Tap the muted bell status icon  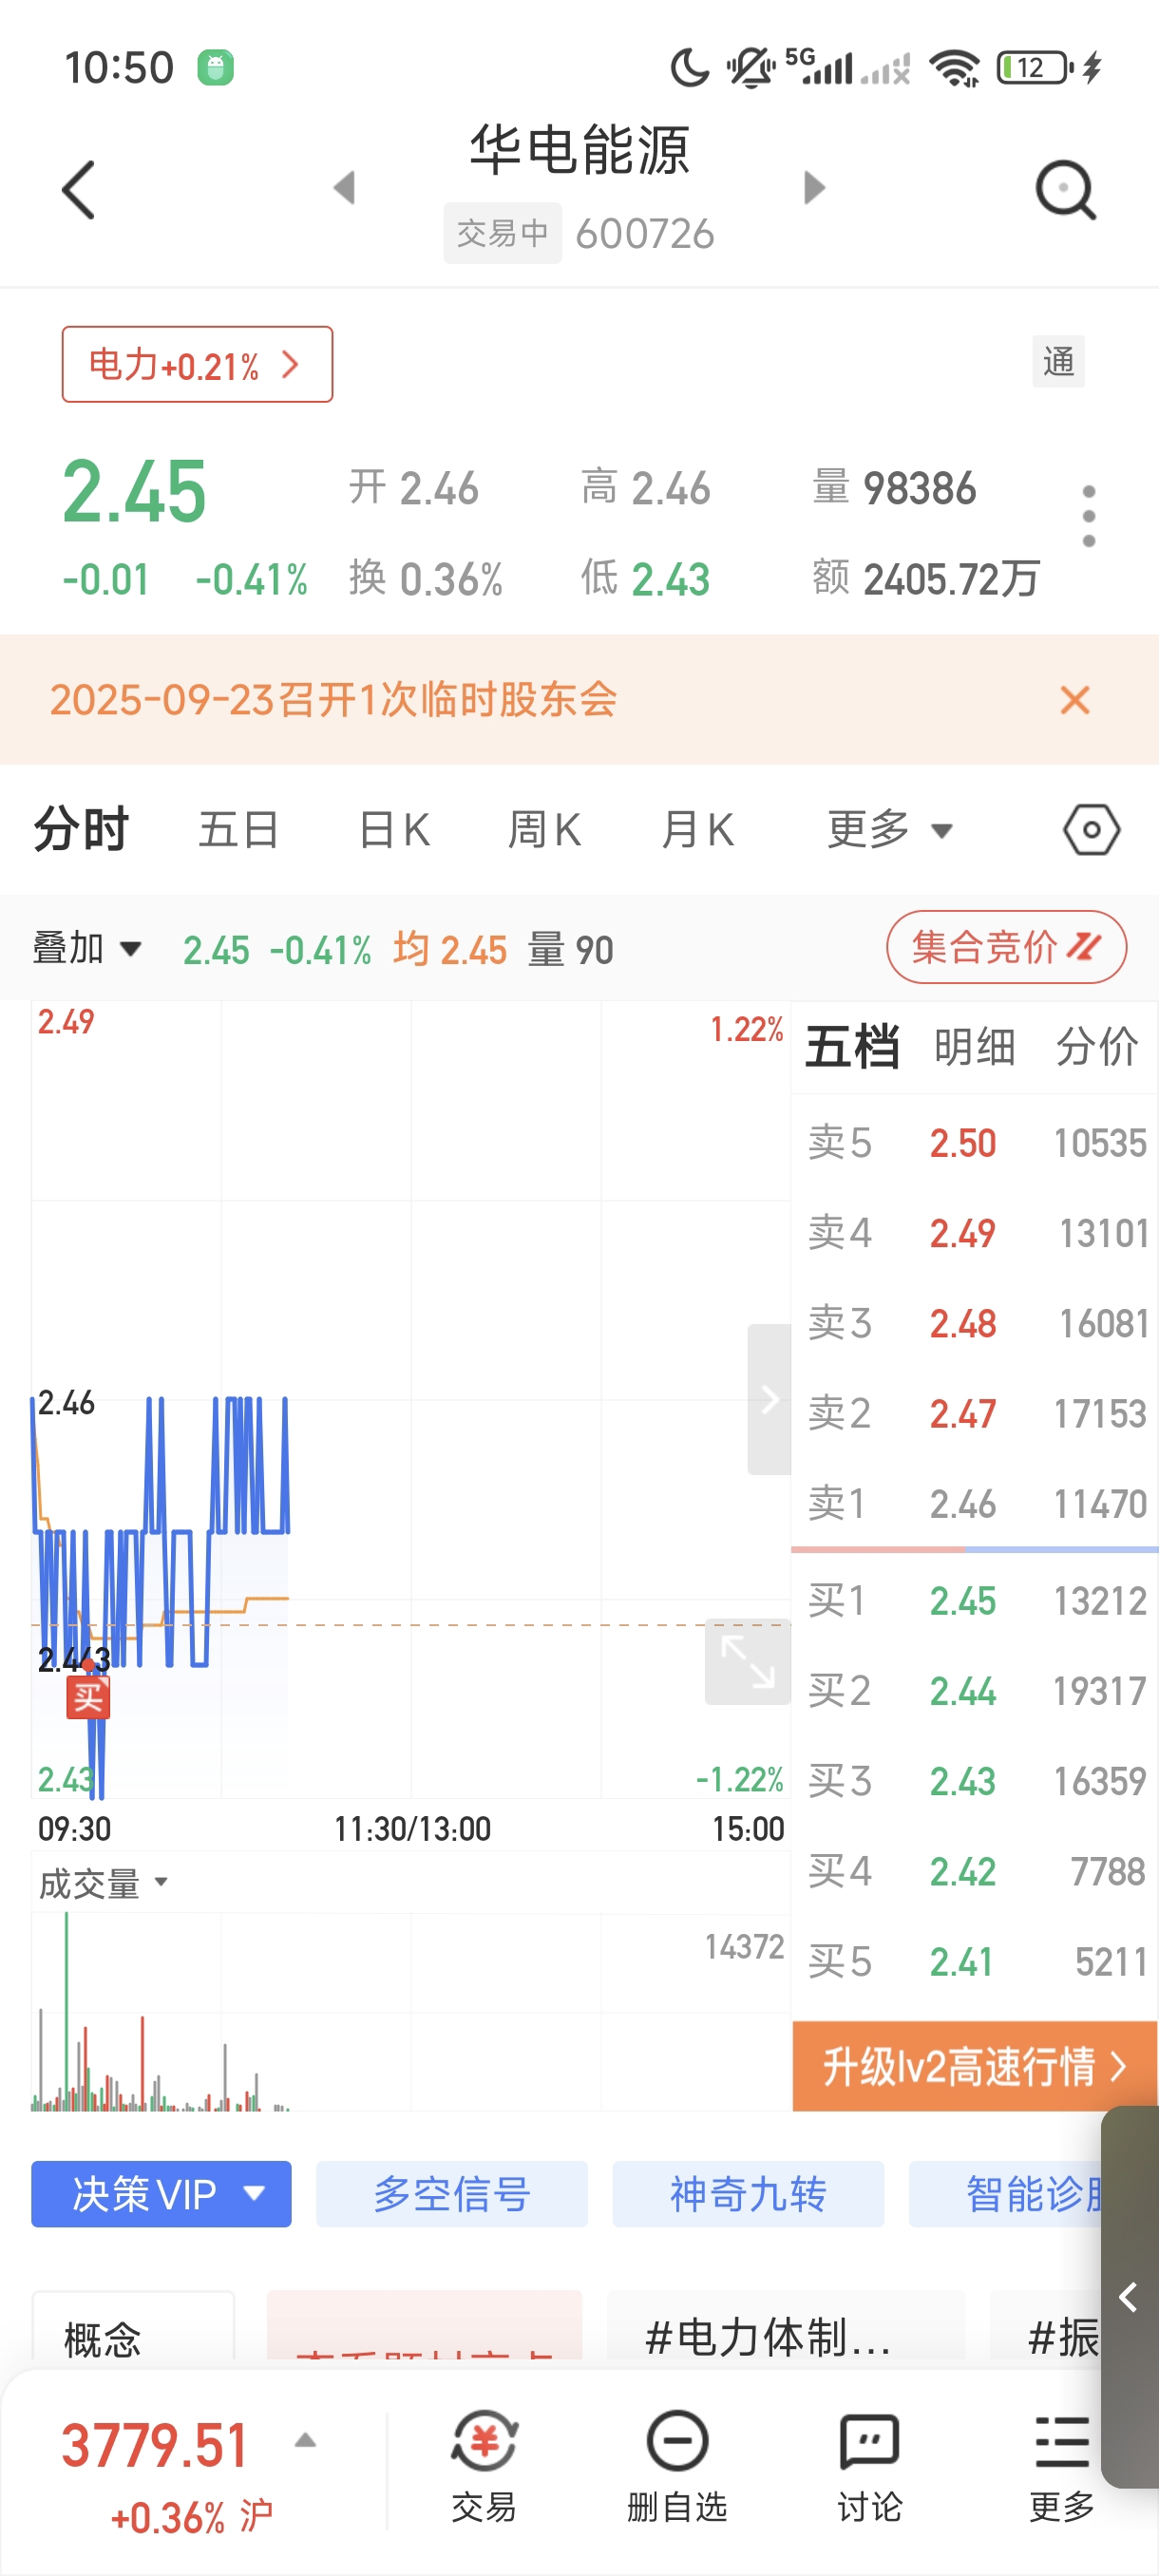tap(750, 68)
